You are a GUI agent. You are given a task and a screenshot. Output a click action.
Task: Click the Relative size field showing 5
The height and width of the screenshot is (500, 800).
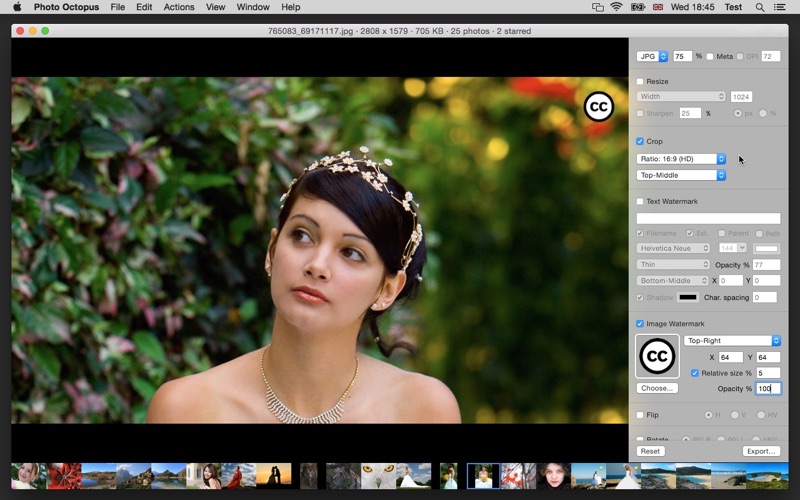768,373
